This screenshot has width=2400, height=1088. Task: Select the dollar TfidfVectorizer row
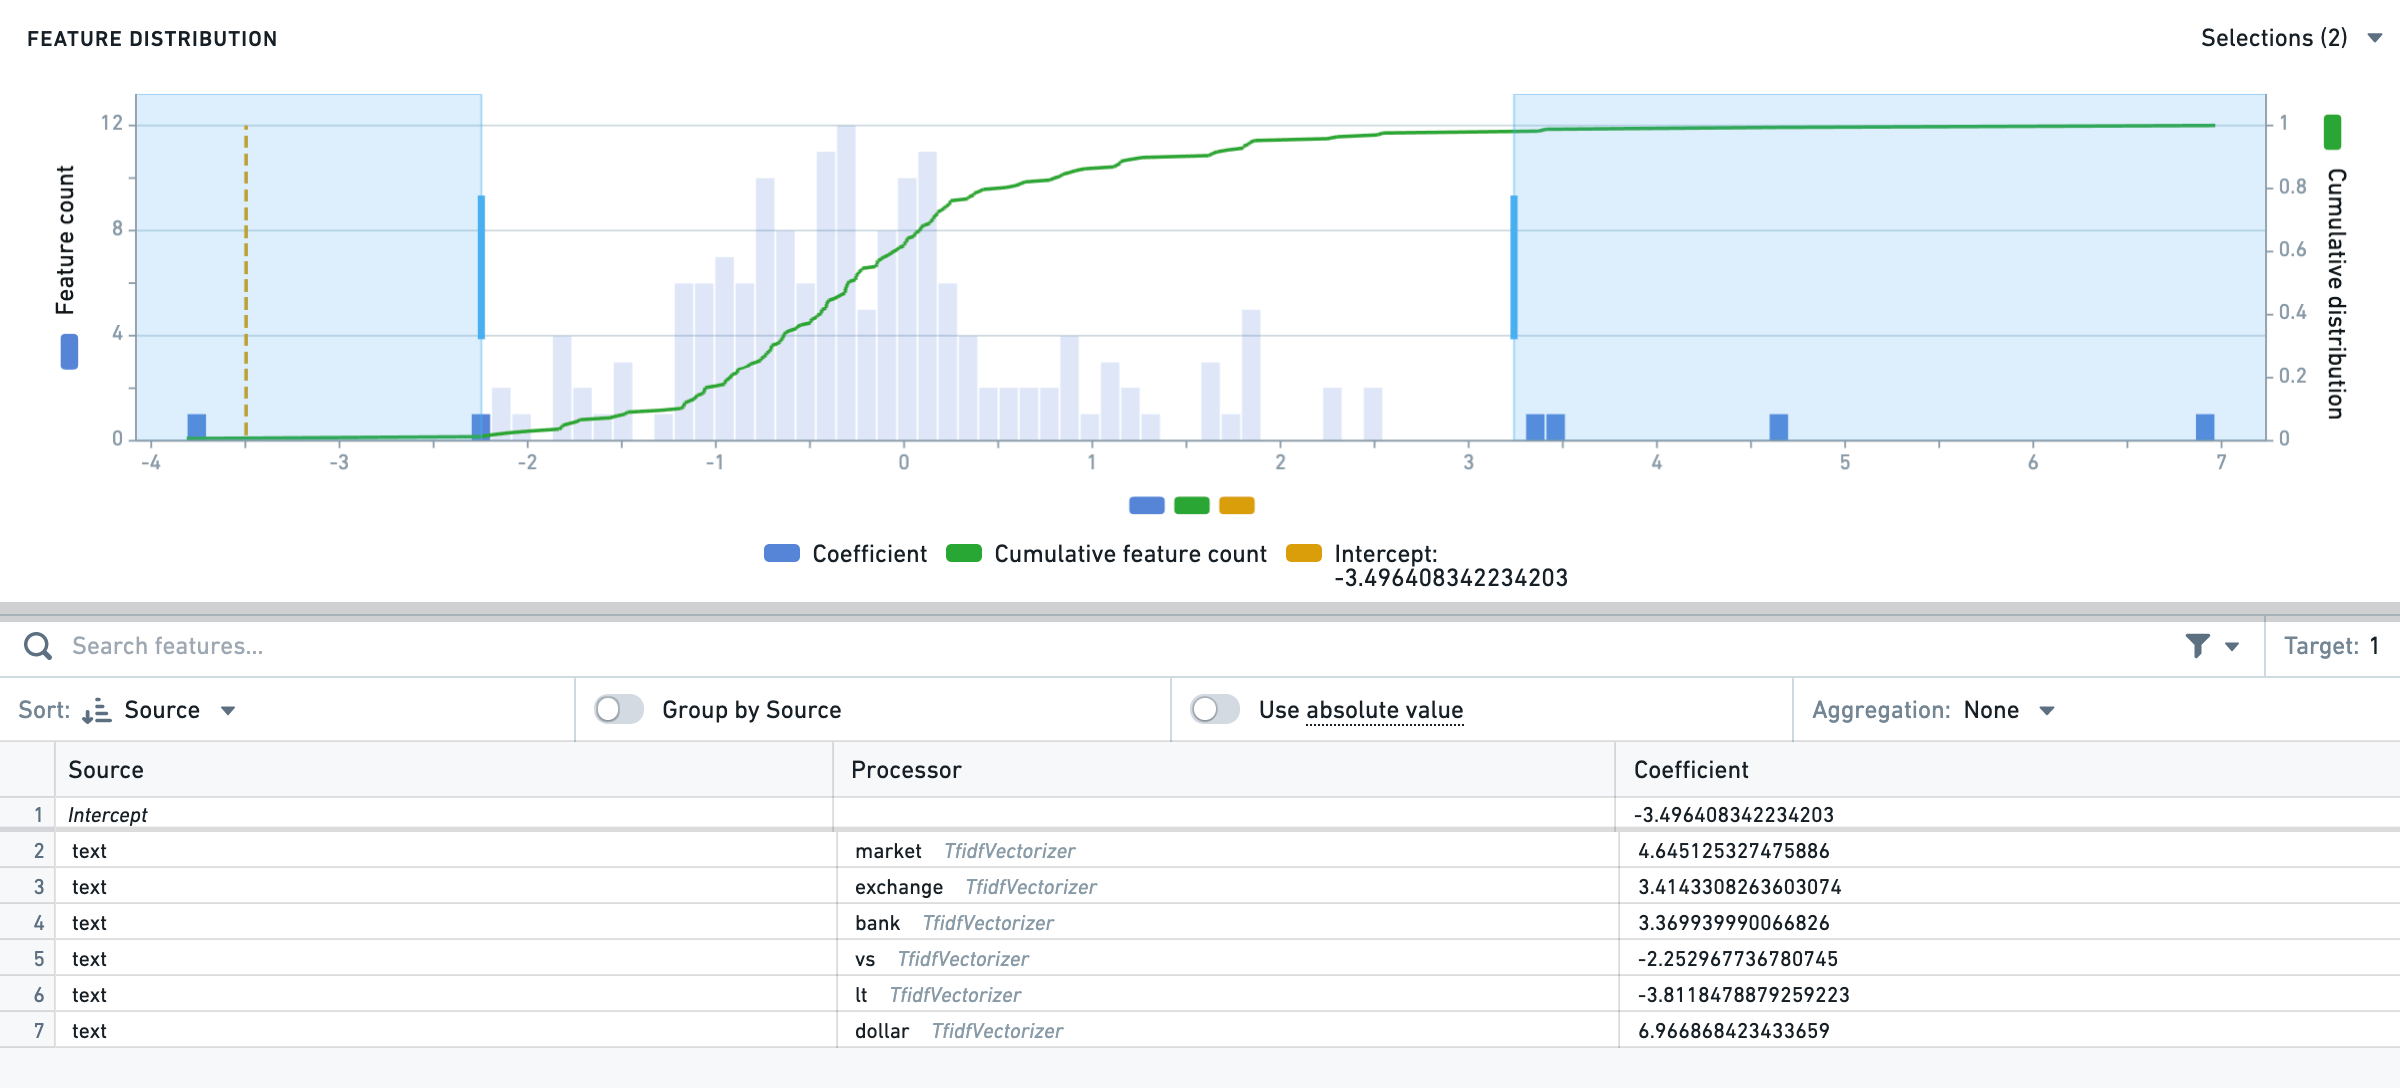1200,1030
